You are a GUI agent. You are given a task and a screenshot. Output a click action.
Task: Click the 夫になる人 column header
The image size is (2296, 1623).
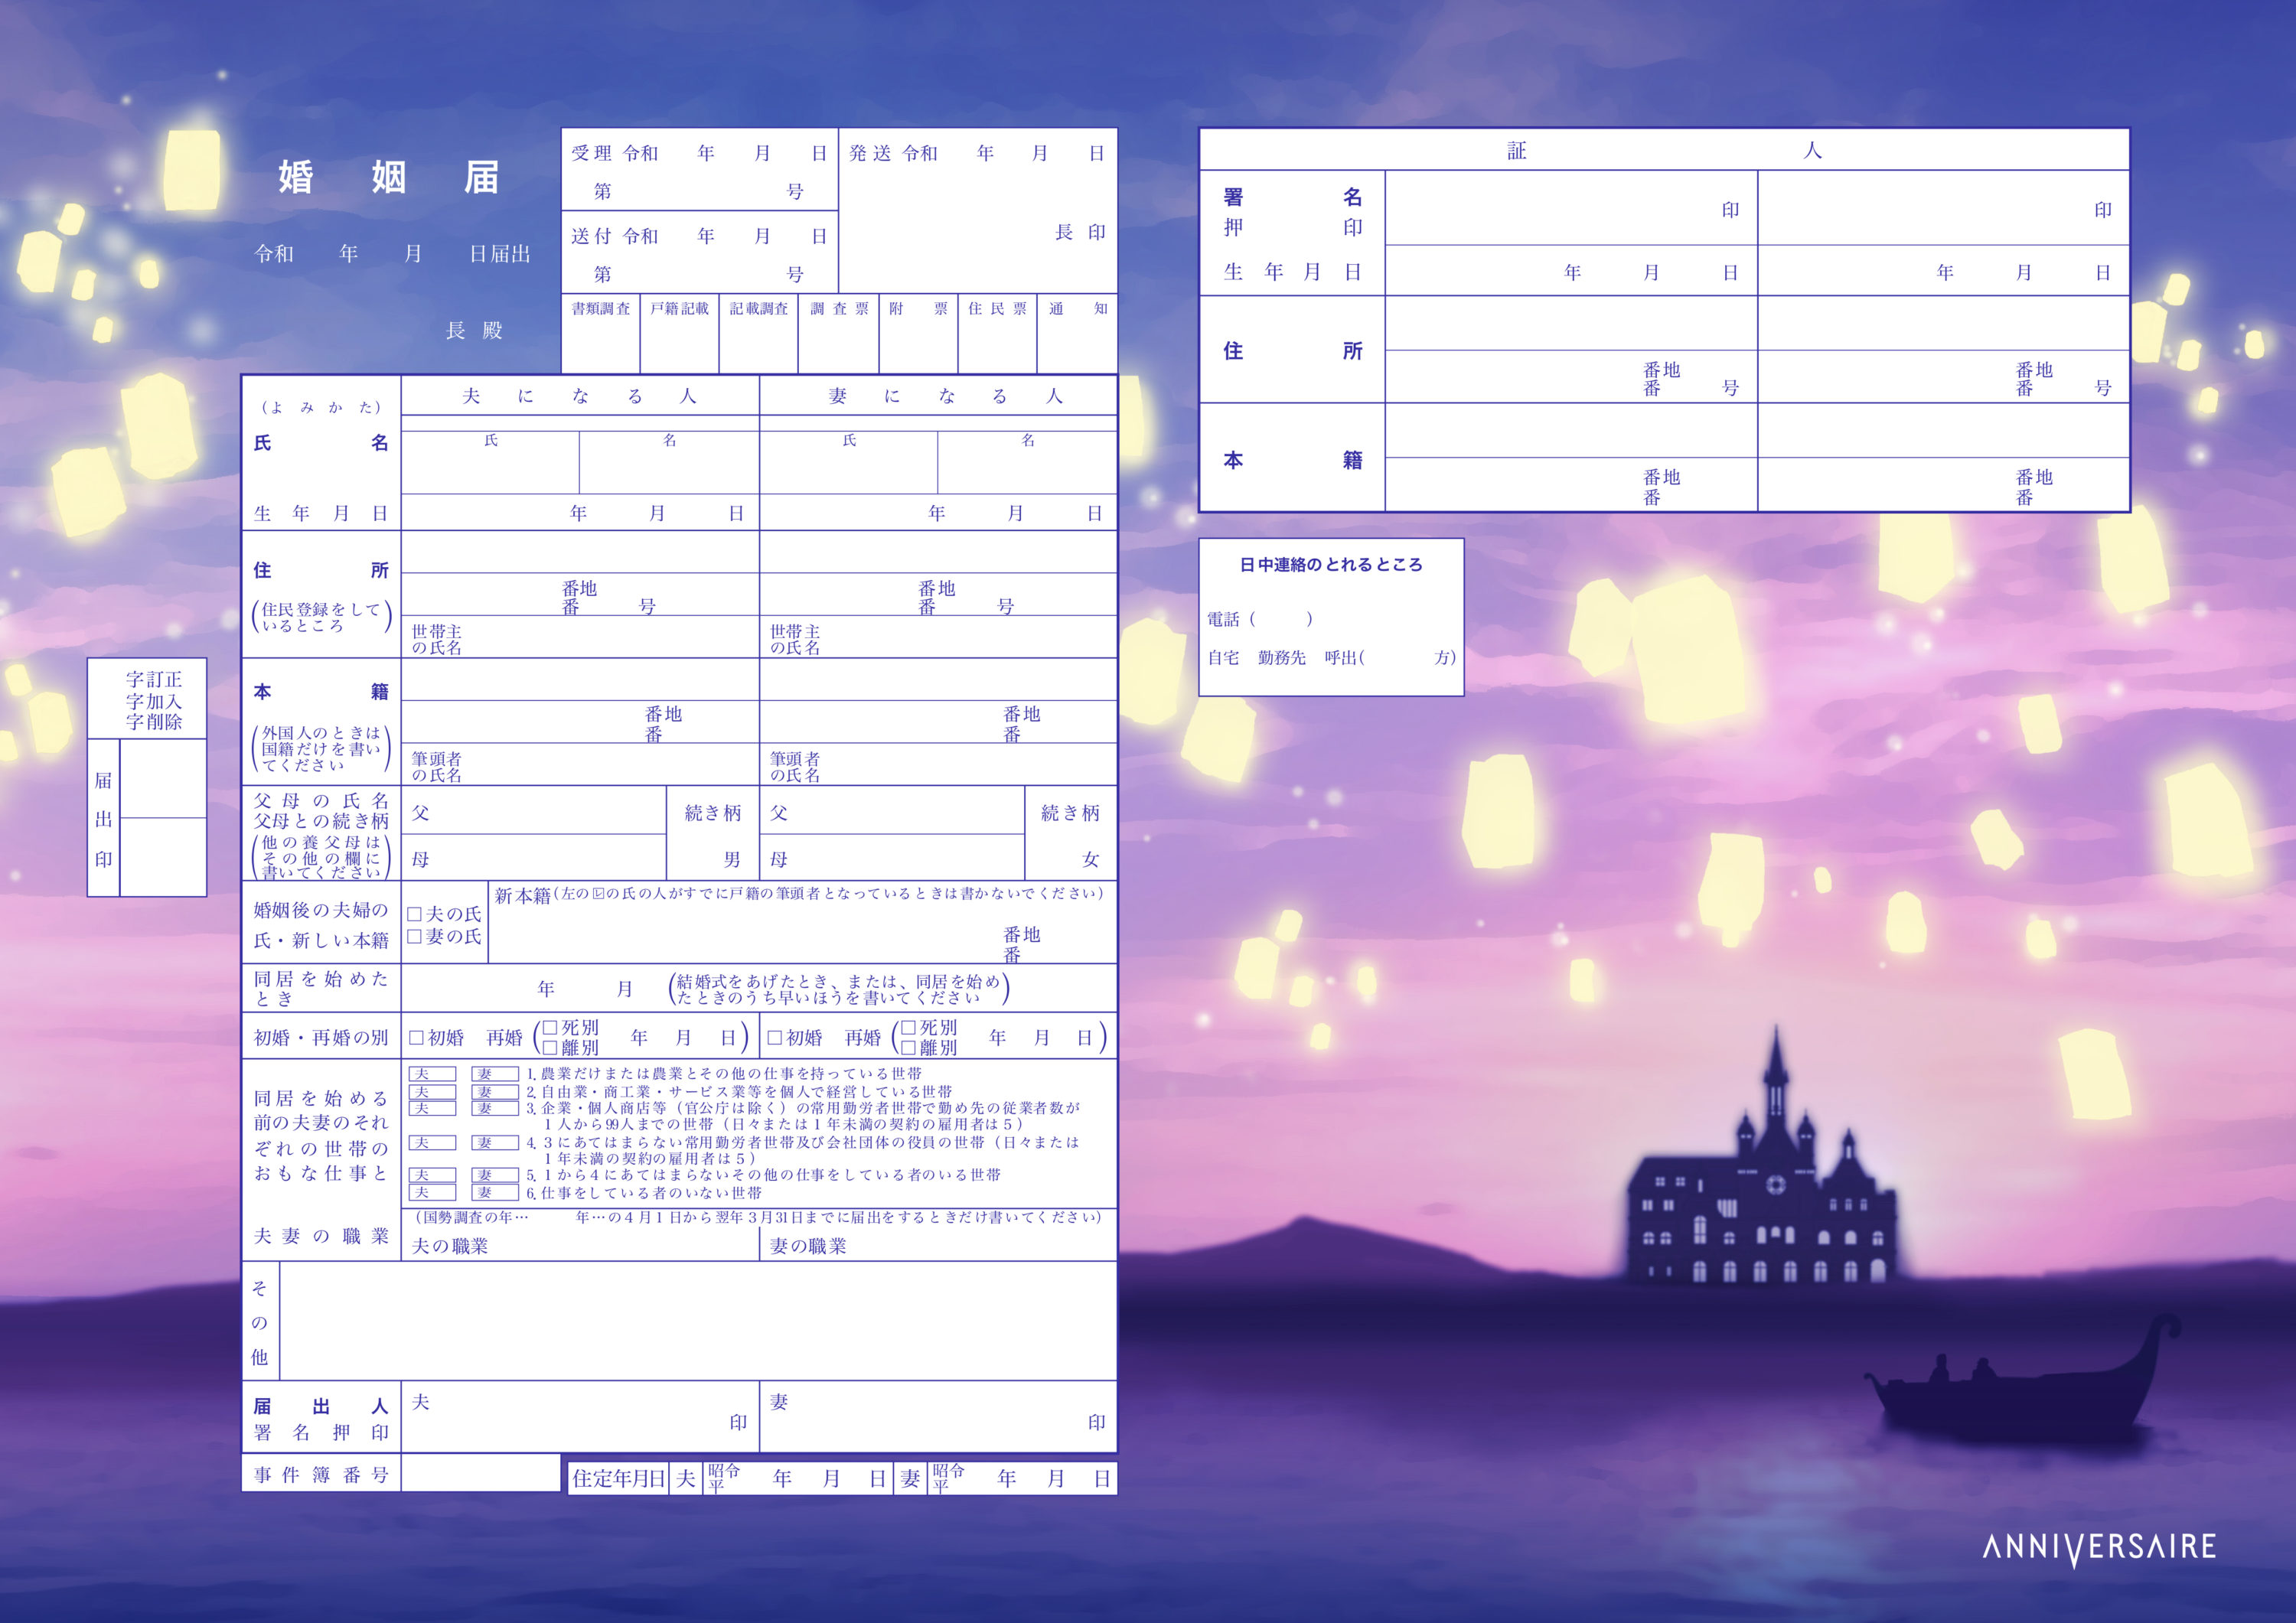(x=580, y=396)
